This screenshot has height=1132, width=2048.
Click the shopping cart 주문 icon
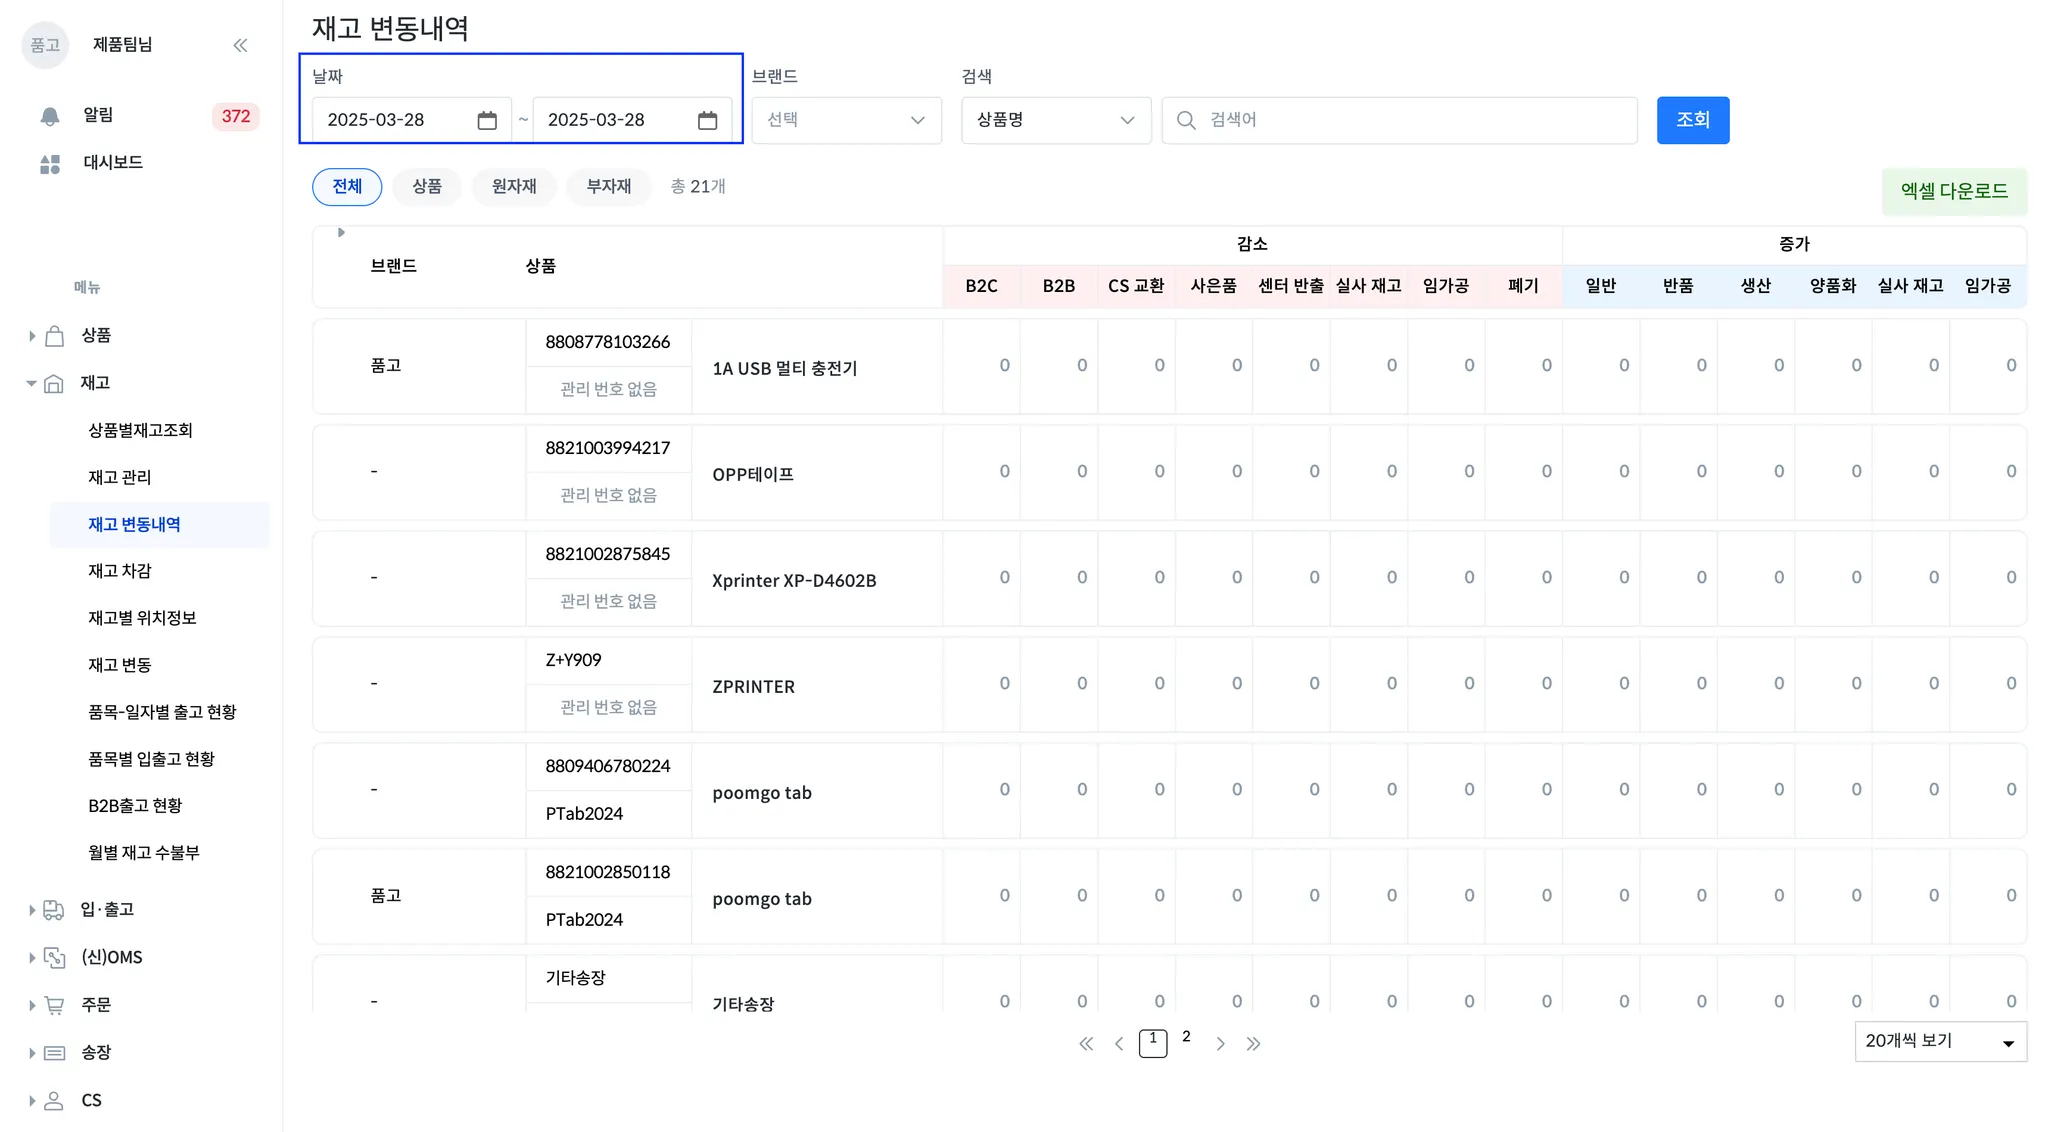(54, 1005)
